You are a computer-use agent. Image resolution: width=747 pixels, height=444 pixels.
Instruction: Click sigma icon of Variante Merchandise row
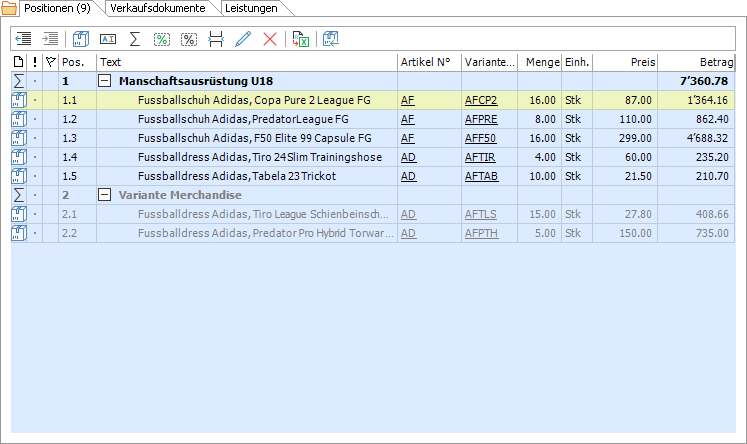19,195
